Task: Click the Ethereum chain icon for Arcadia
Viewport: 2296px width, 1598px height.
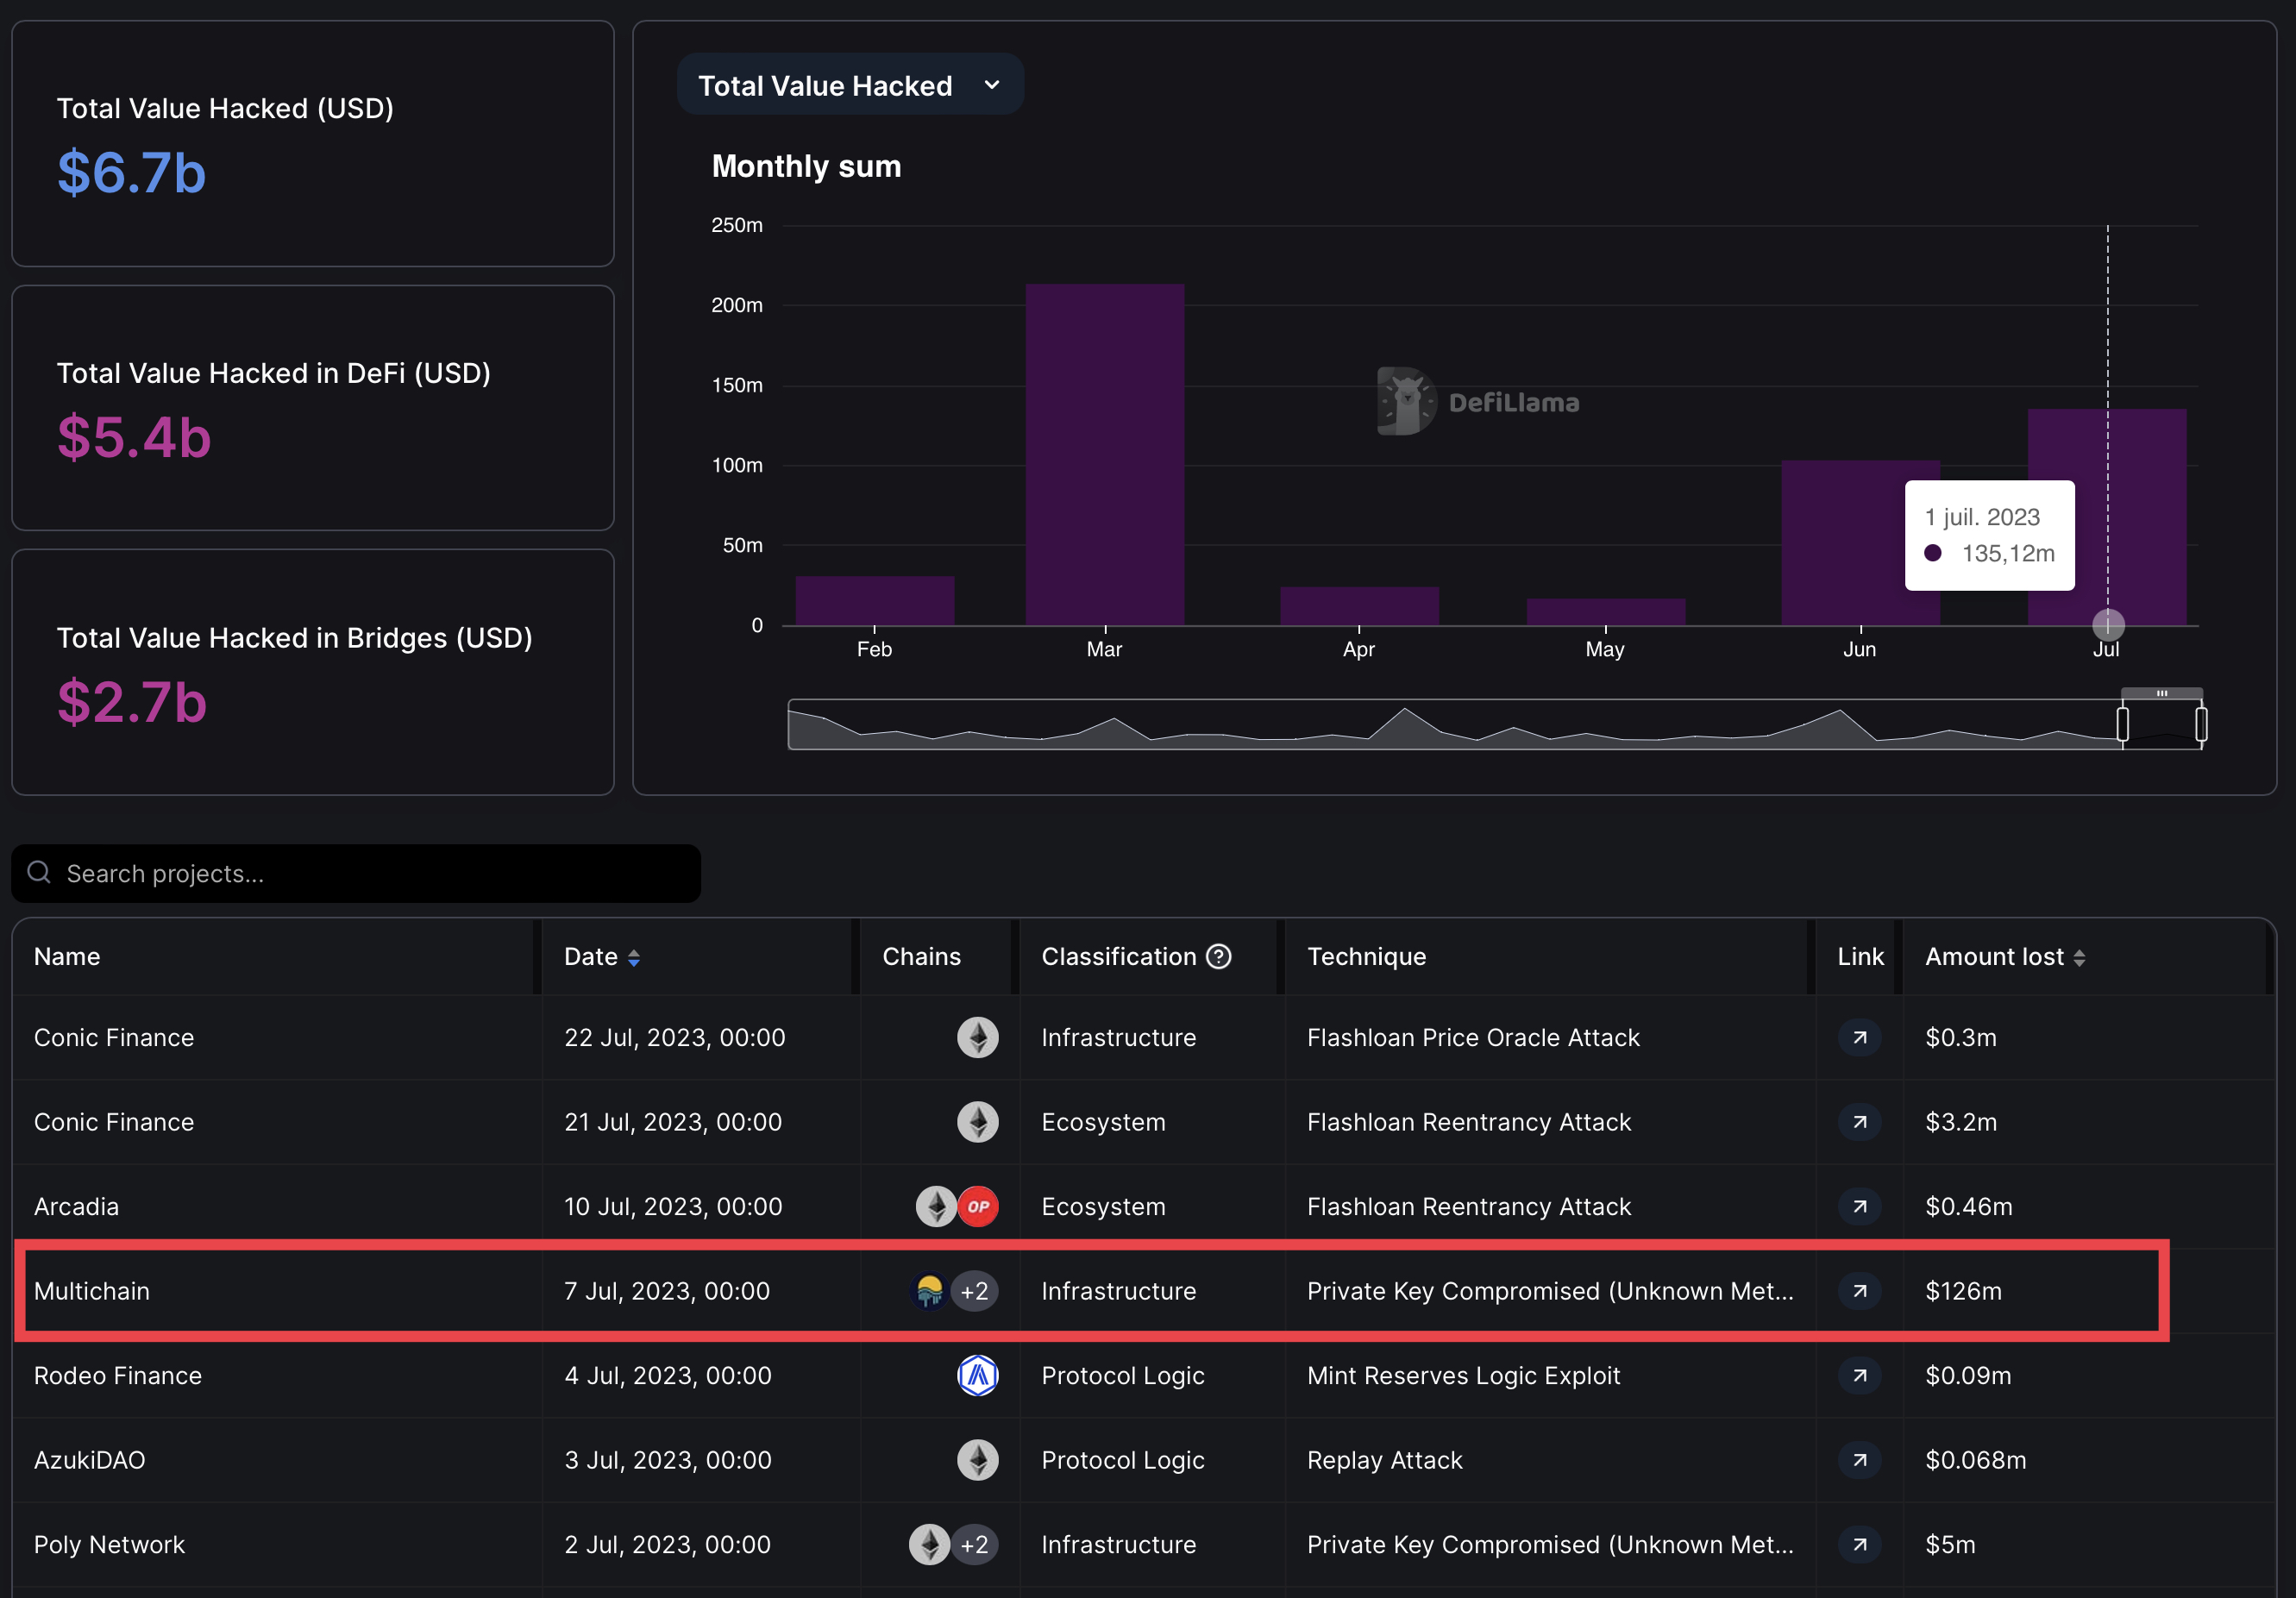Action: coord(936,1207)
